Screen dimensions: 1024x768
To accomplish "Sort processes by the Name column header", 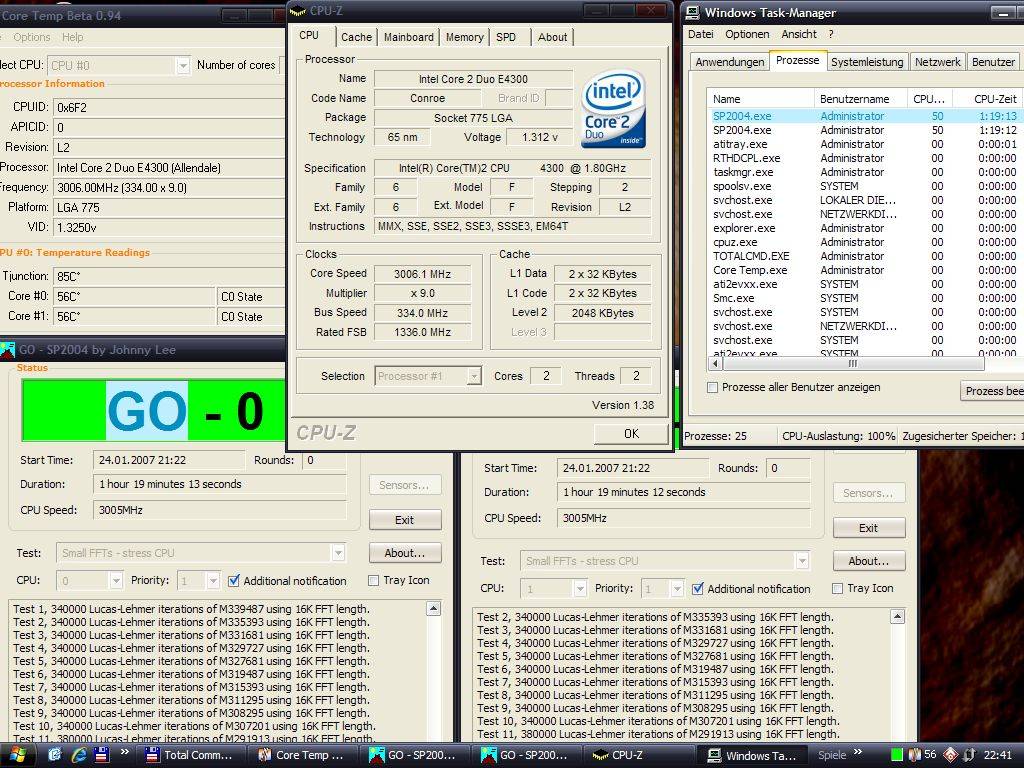I will click(761, 99).
